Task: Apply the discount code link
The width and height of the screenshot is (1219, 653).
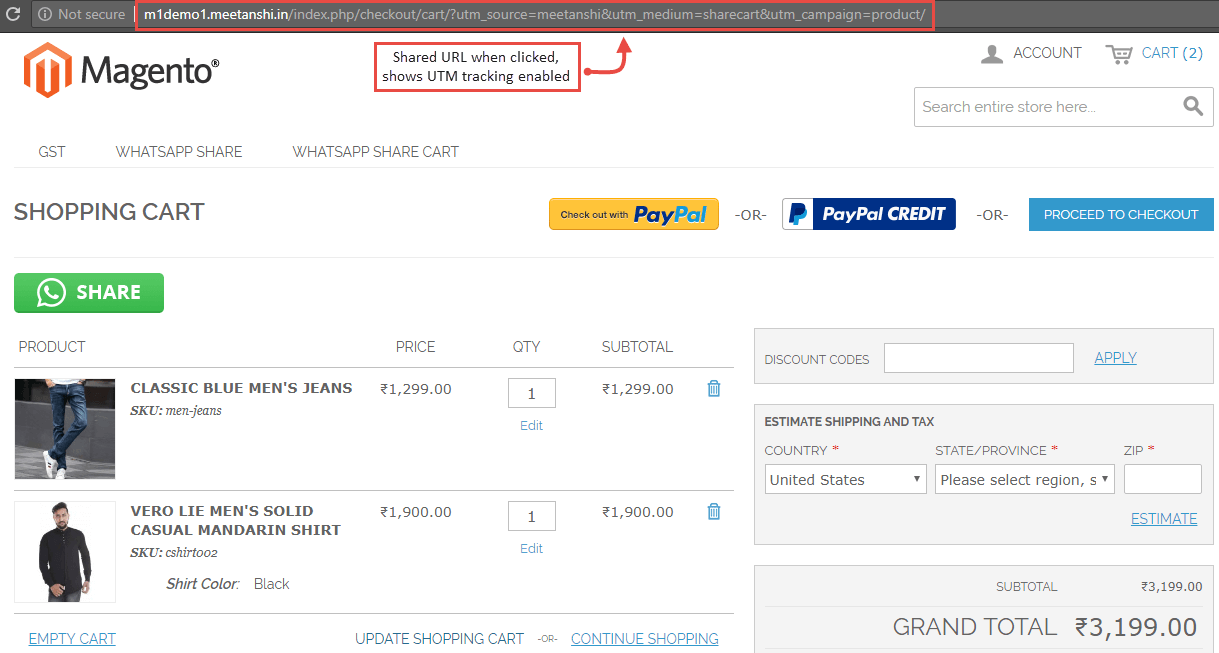Action: (x=1116, y=358)
